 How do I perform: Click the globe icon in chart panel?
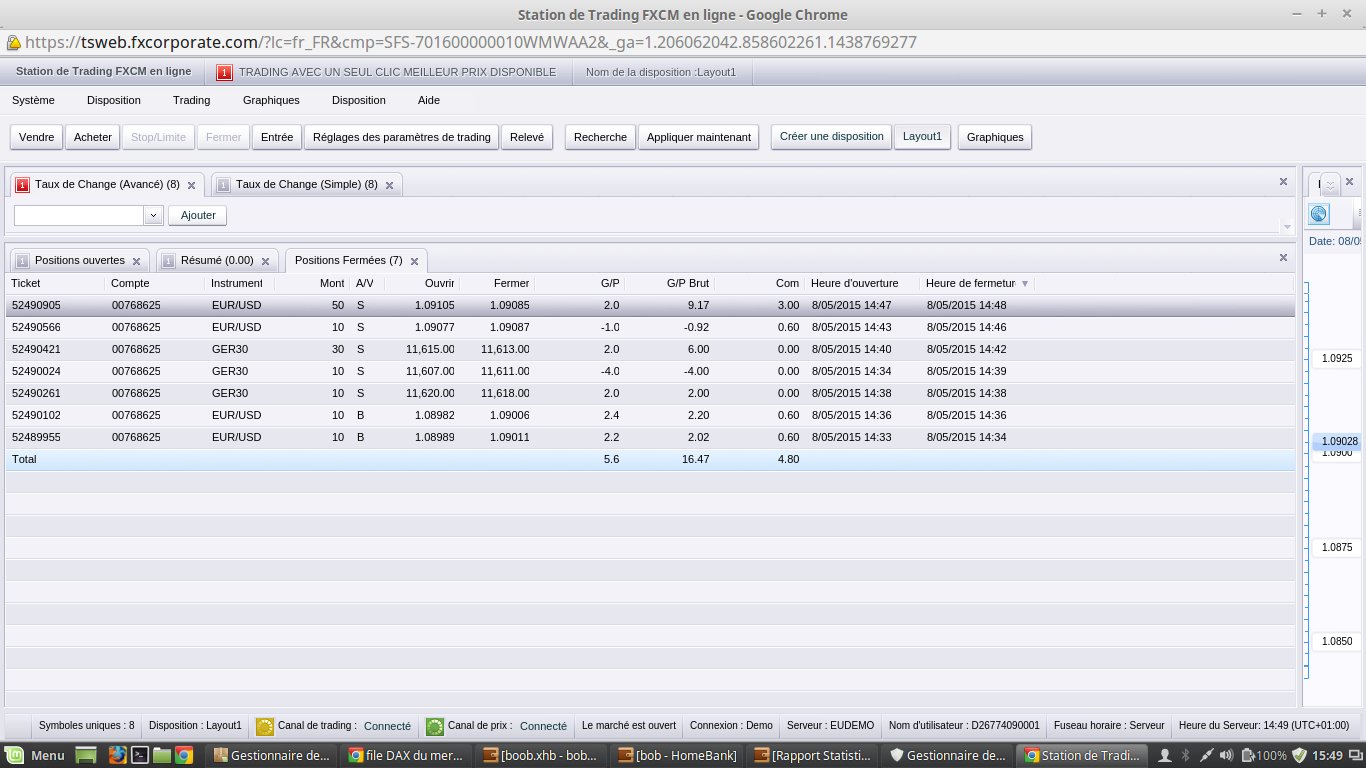pos(1319,214)
